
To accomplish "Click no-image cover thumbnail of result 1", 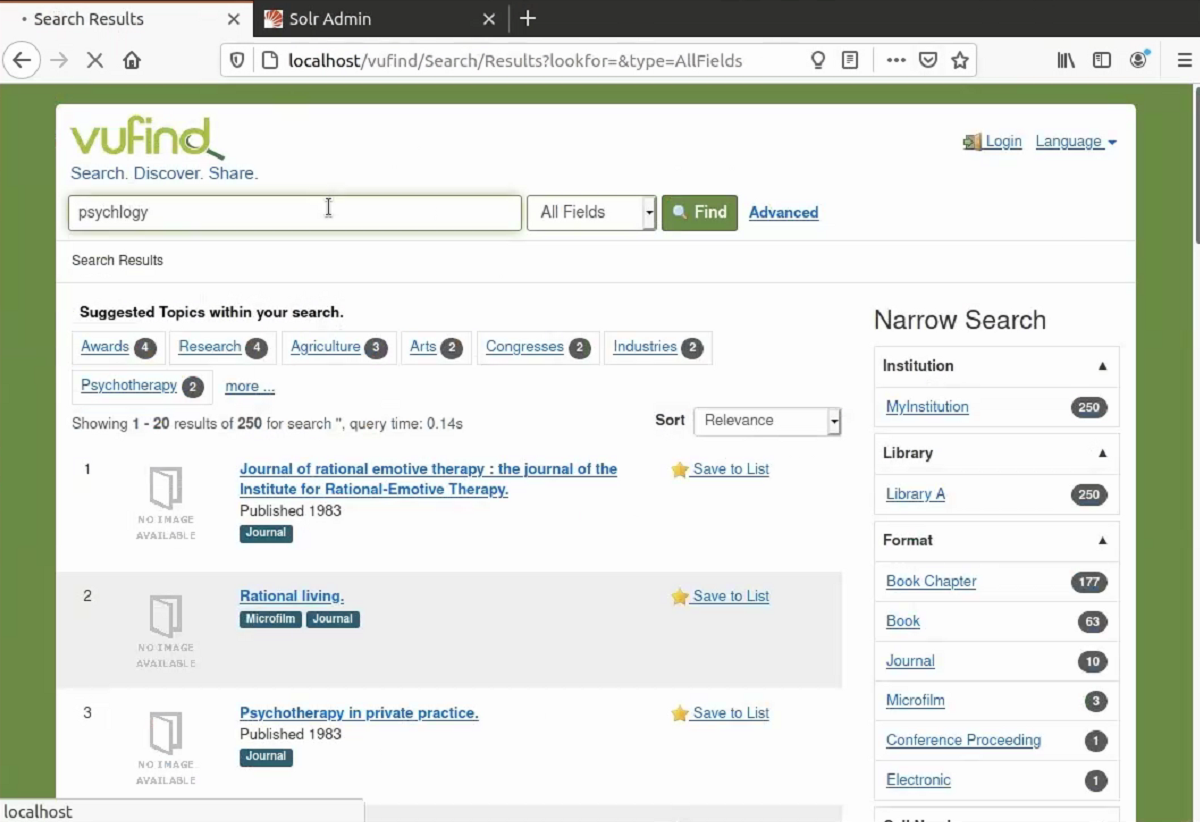I will pyautogui.click(x=166, y=503).
